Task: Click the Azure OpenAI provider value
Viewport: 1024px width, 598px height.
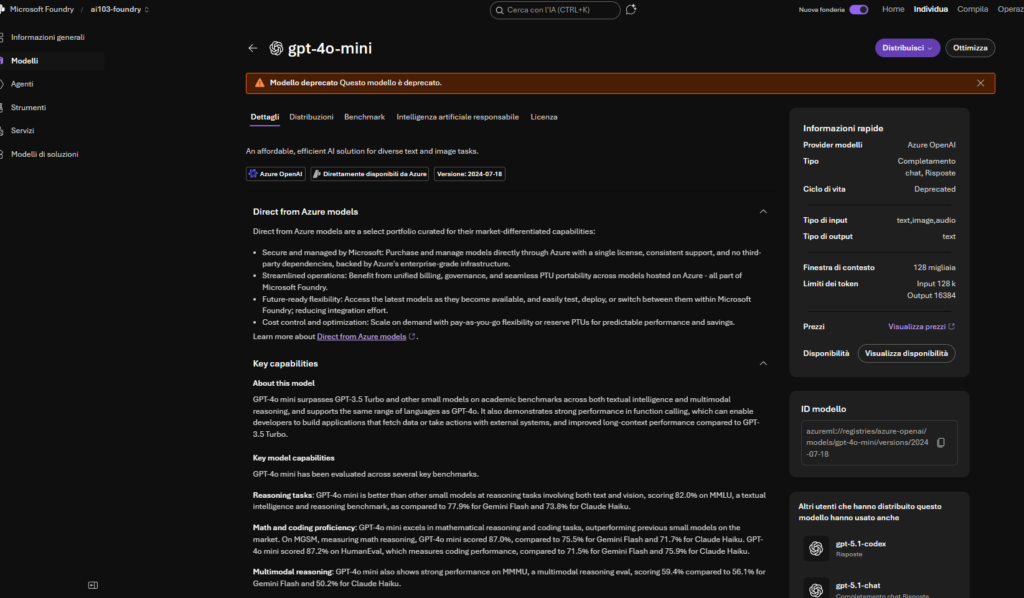Action: [931, 145]
